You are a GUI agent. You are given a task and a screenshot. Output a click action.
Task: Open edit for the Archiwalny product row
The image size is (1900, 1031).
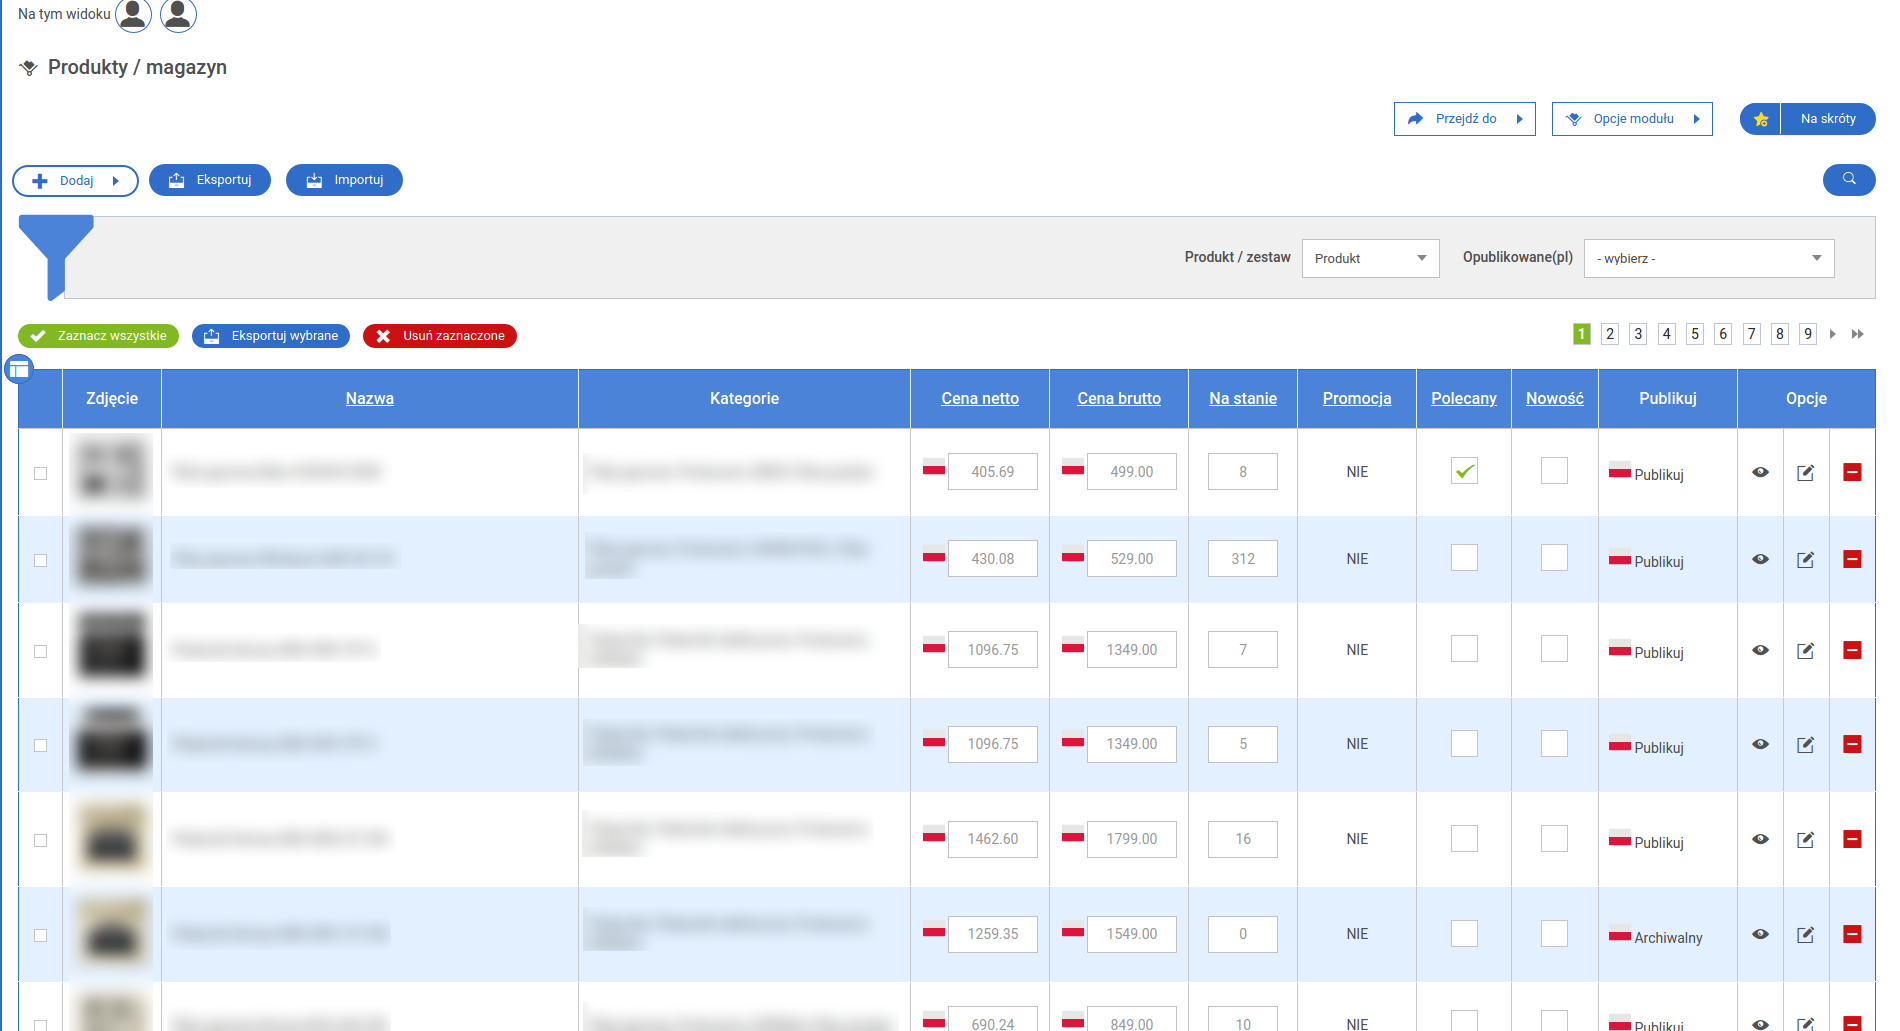click(1805, 935)
